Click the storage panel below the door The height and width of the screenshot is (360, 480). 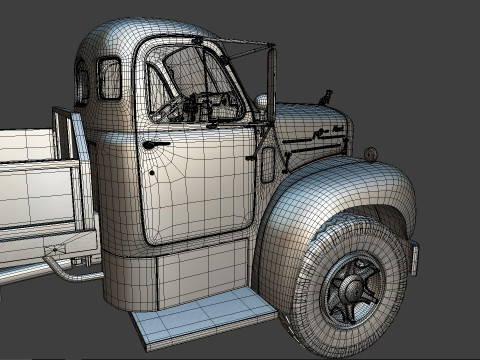point(203,273)
